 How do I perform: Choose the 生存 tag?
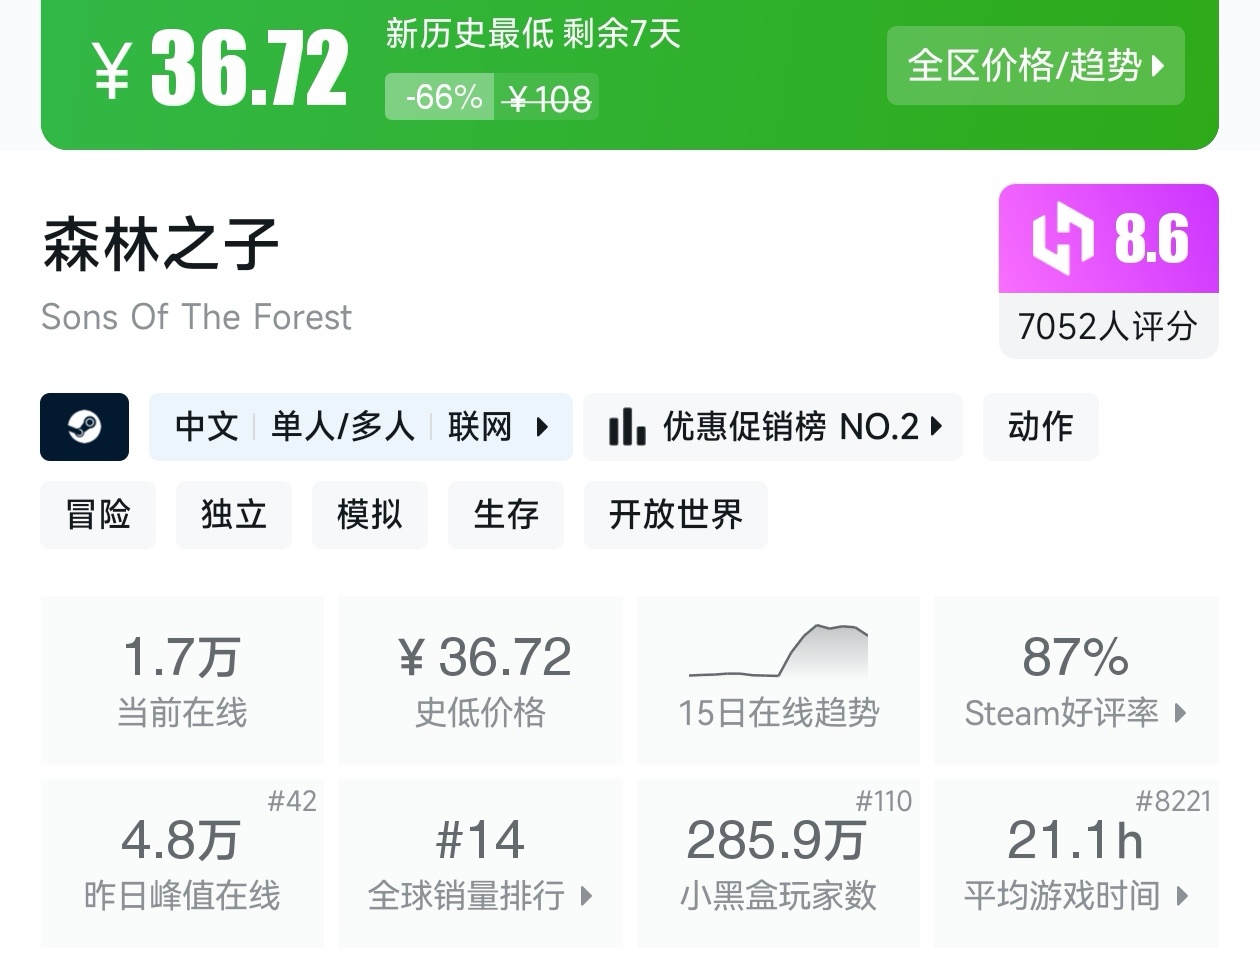click(x=506, y=515)
